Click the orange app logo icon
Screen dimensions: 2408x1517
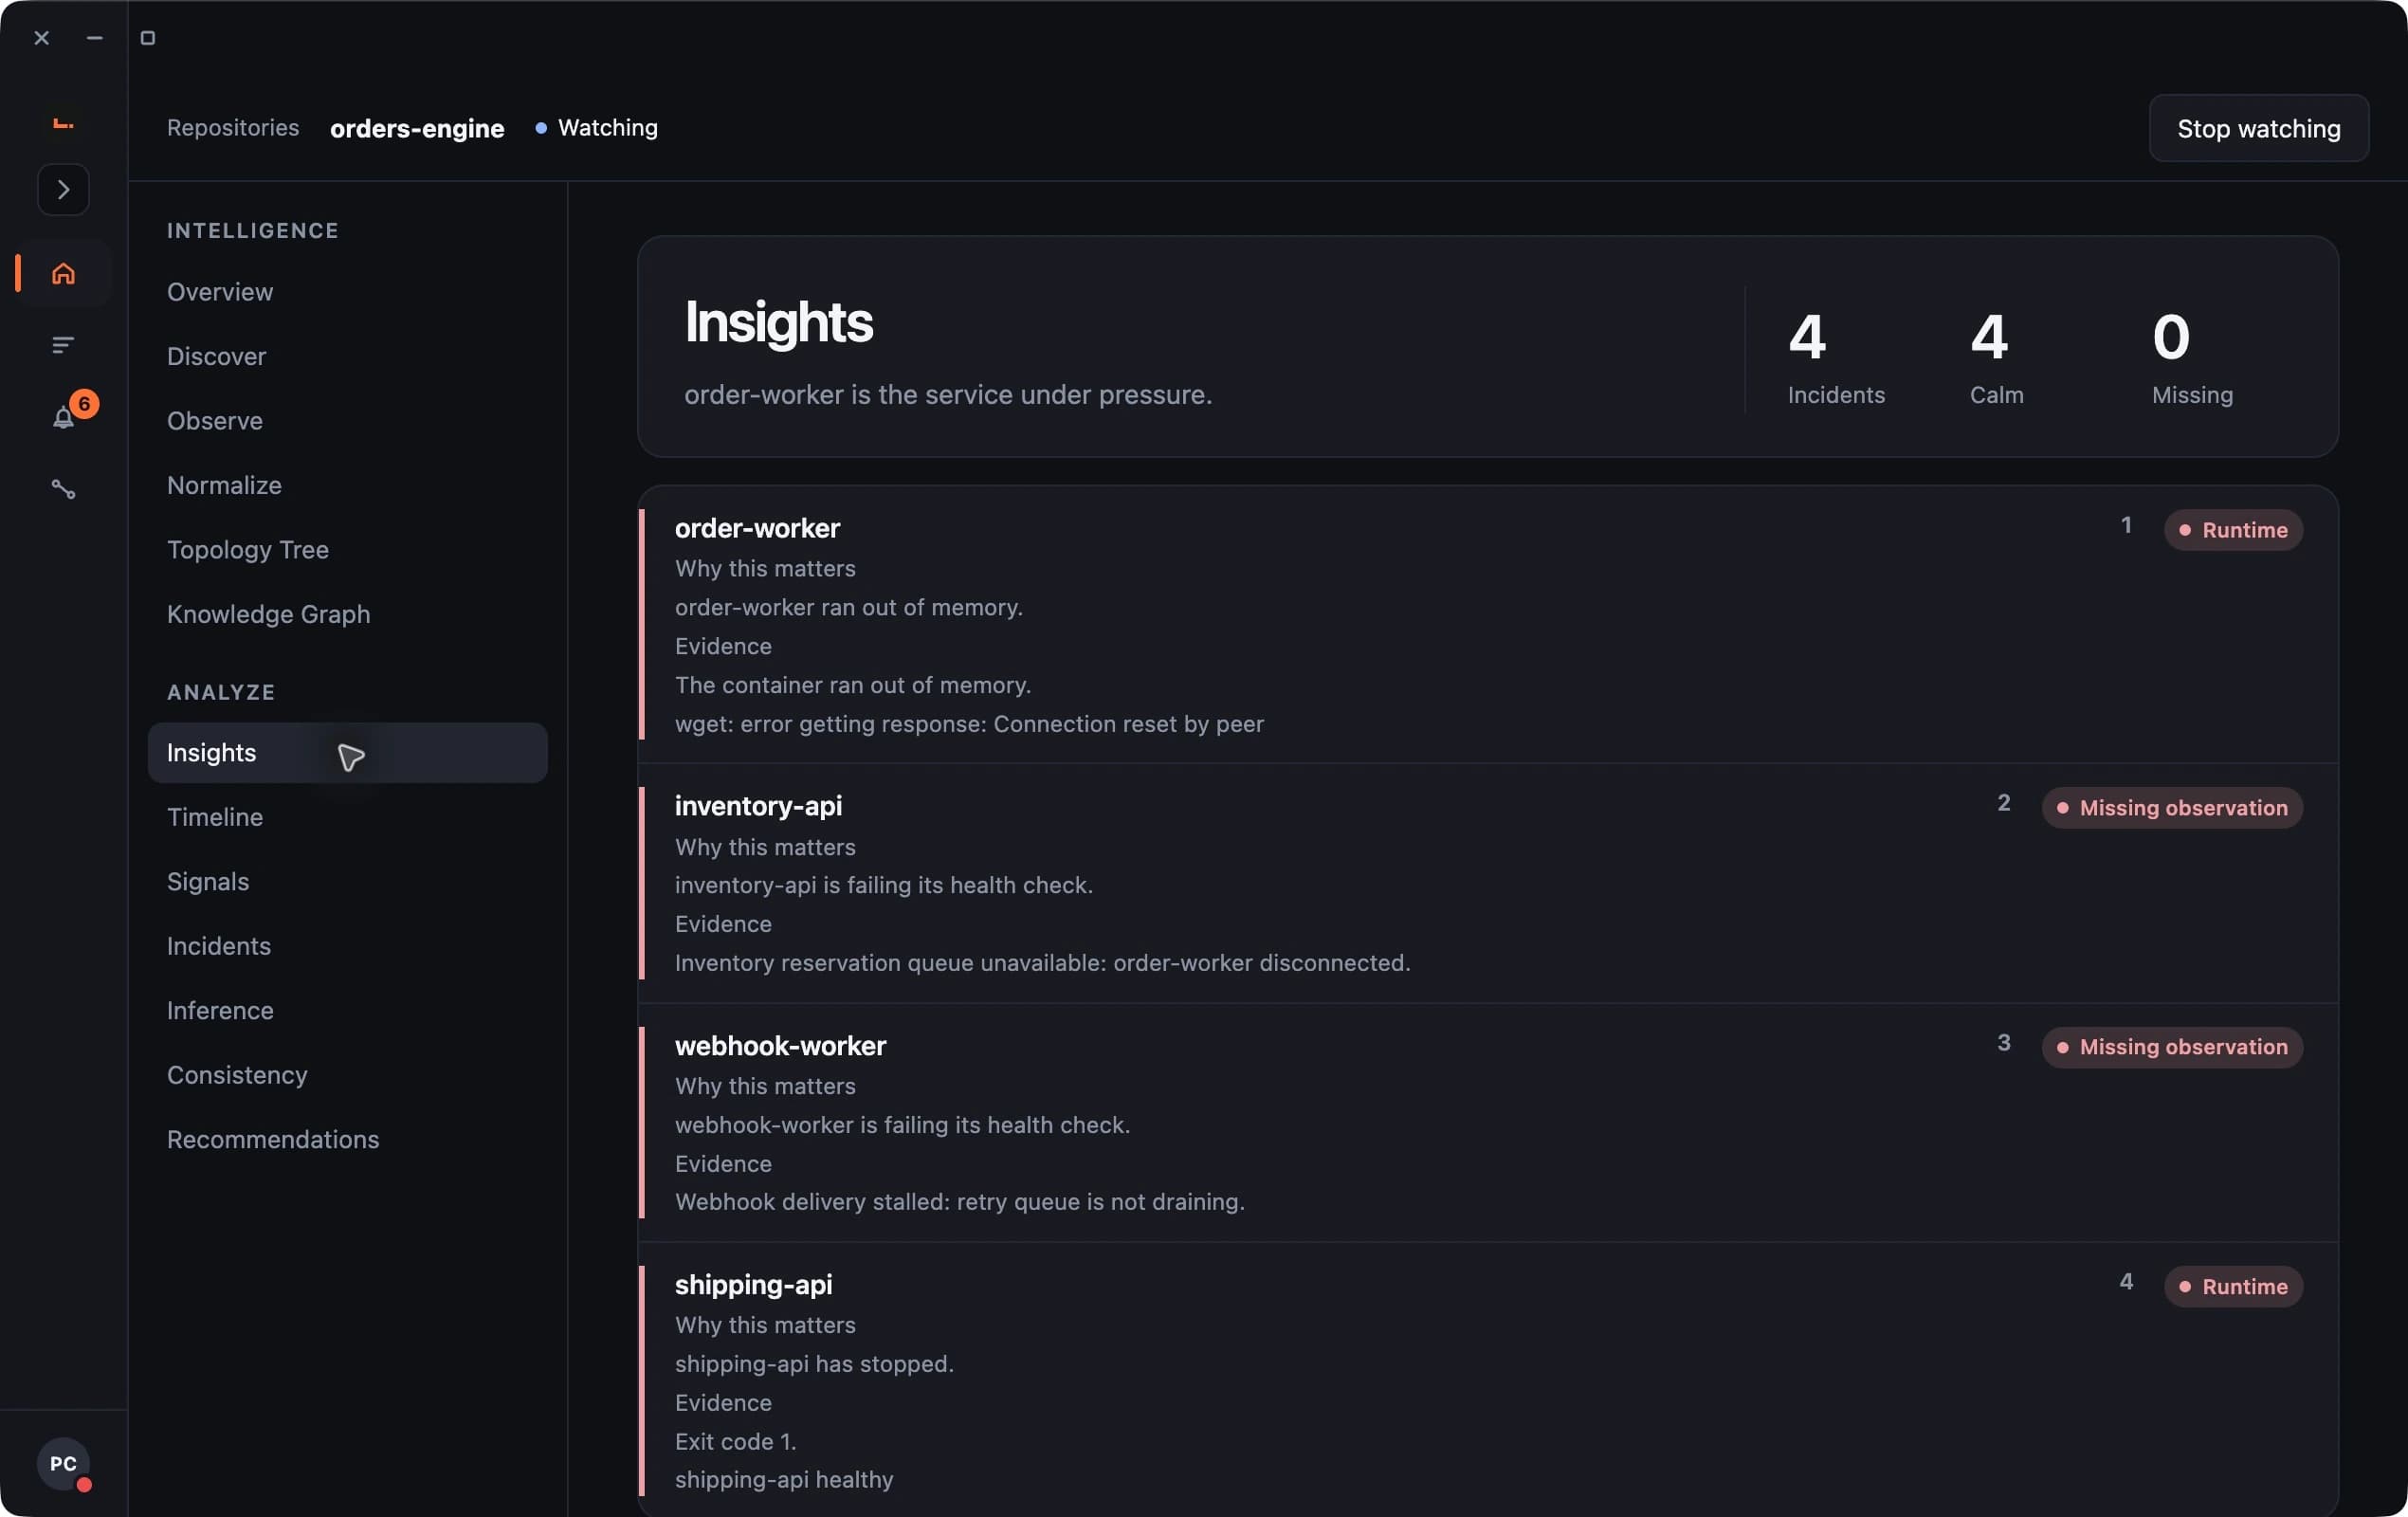pyautogui.click(x=63, y=124)
